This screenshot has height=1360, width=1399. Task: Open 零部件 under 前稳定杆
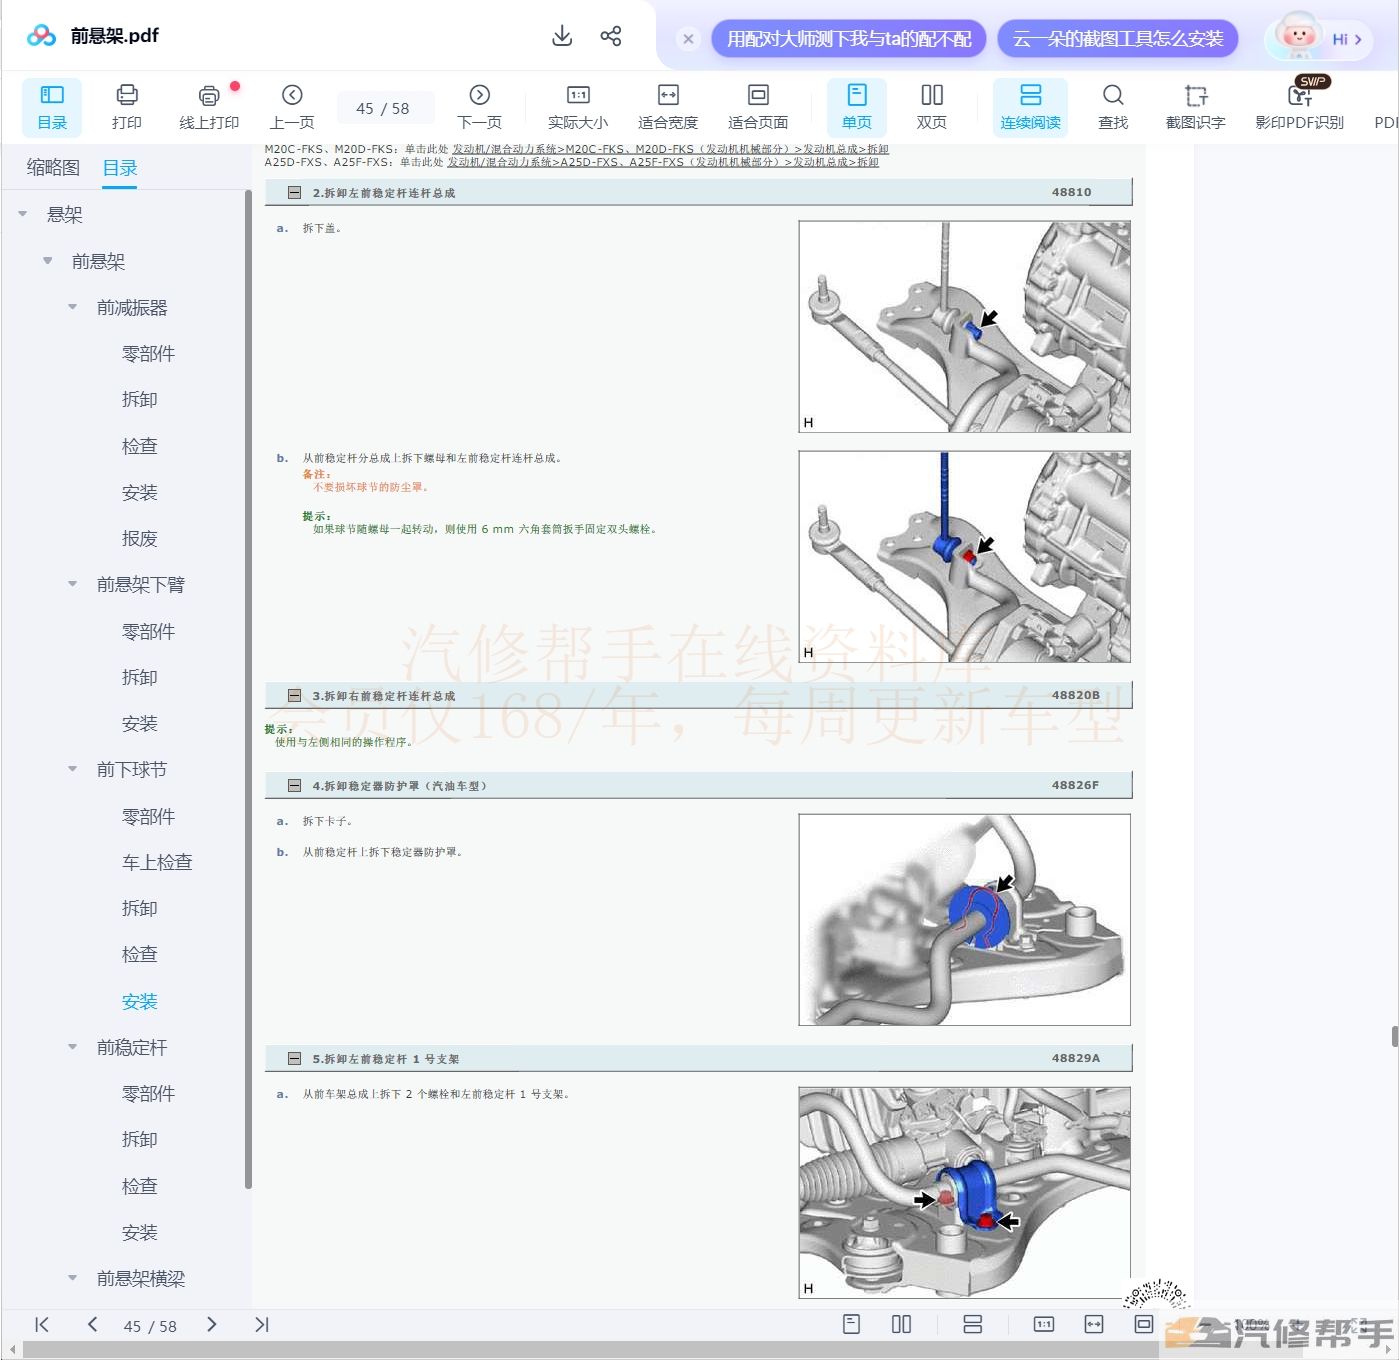pos(148,1093)
